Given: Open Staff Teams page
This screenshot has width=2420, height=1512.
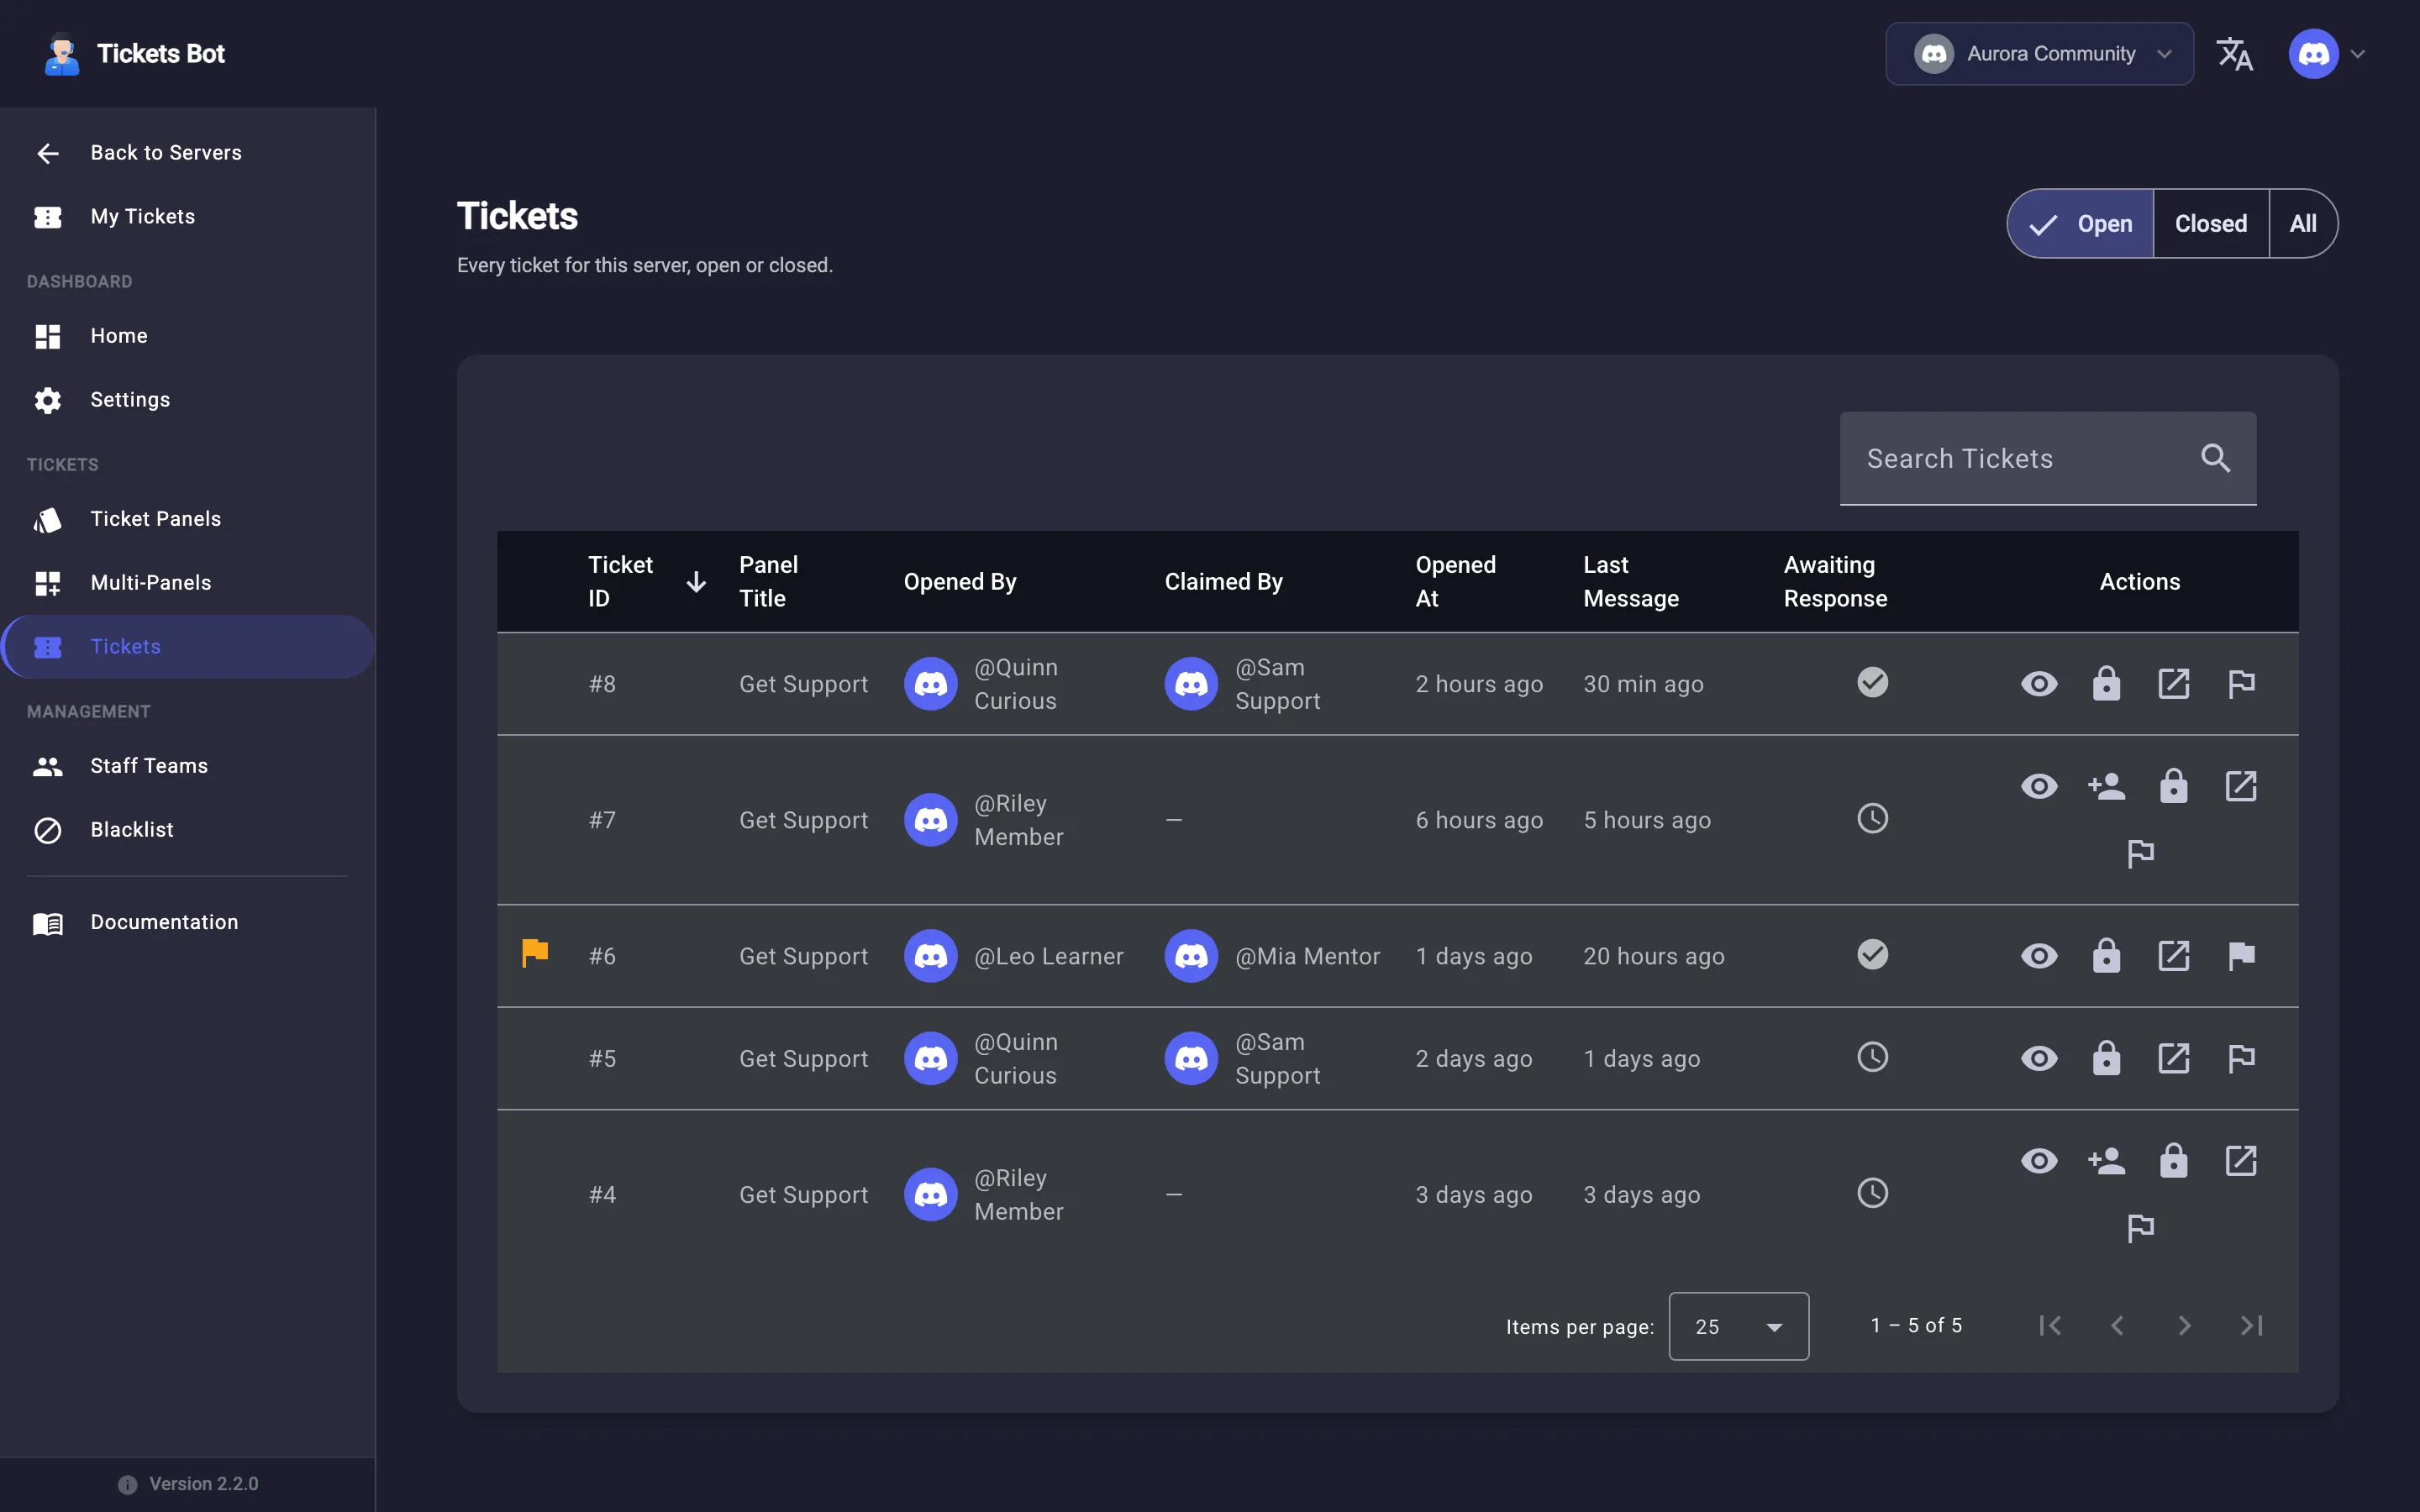Looking at the screenshot, I should (187, 766).
